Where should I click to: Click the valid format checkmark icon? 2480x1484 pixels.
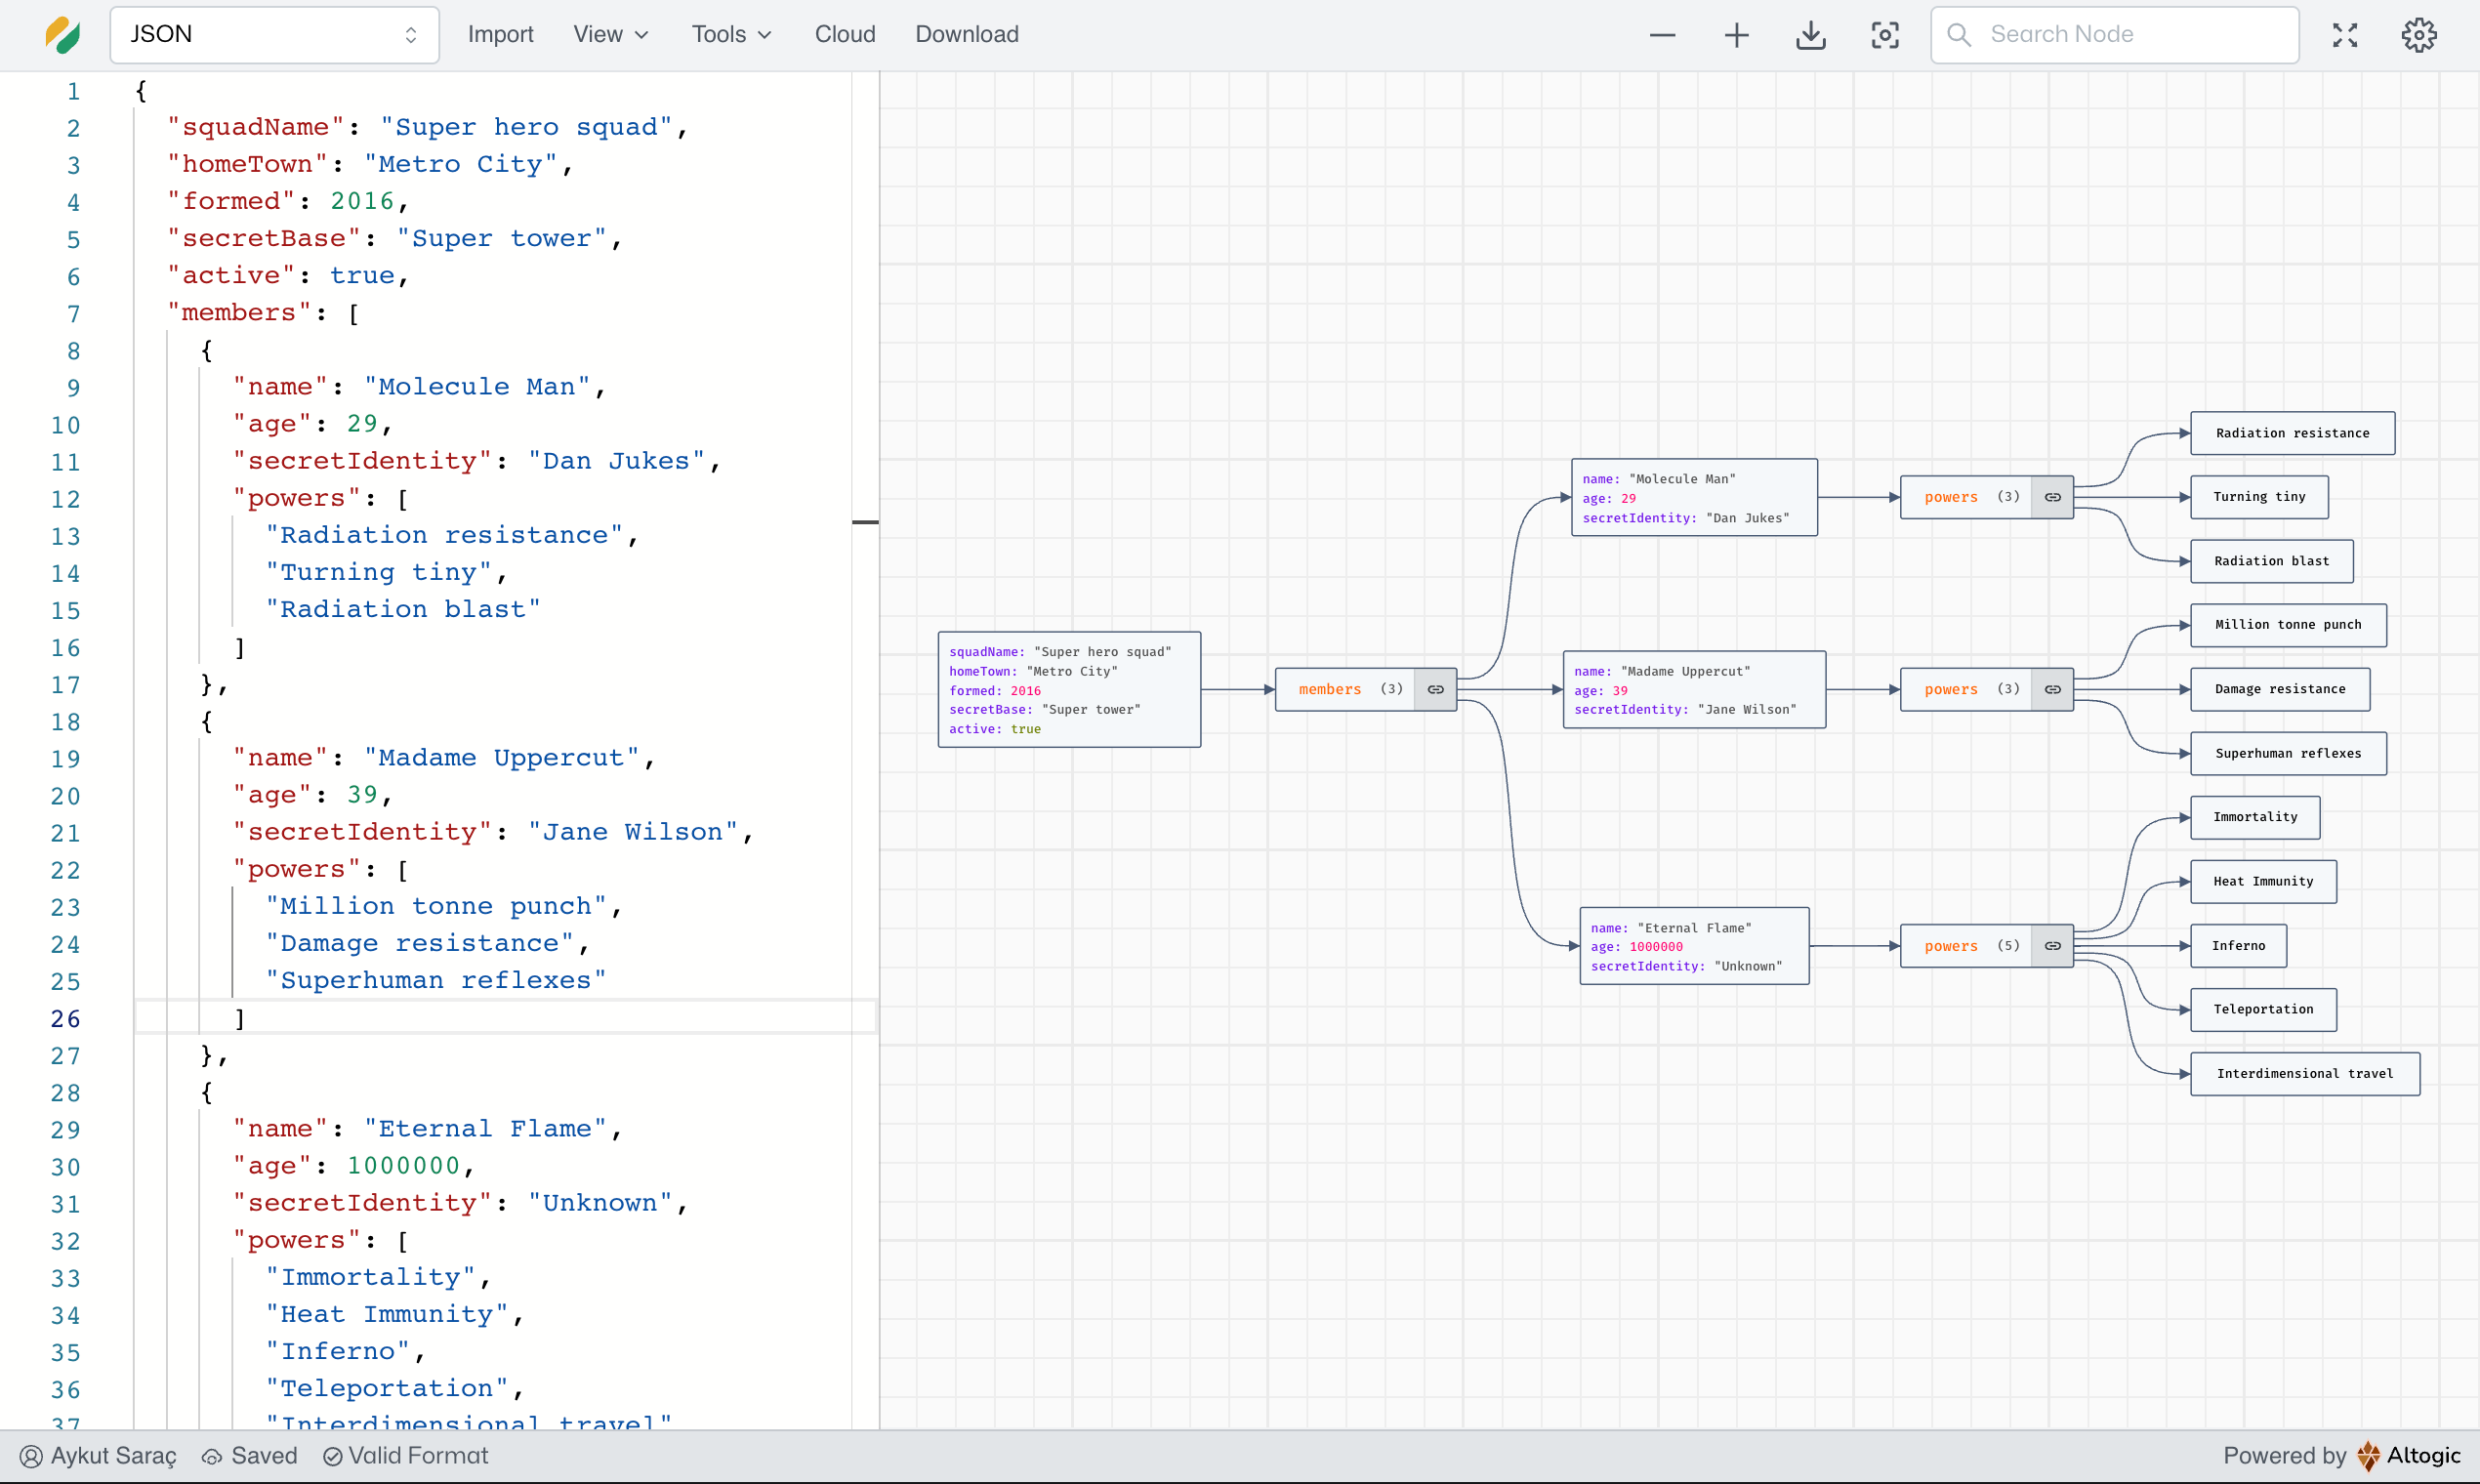click(332, 1456)
